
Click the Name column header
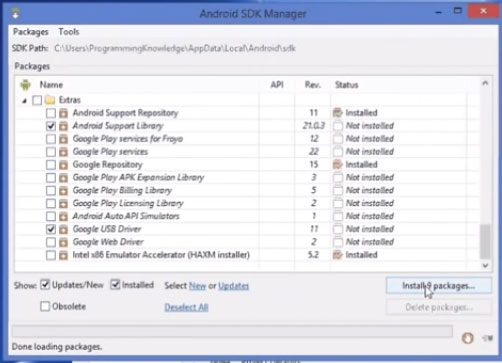(51, 85)
